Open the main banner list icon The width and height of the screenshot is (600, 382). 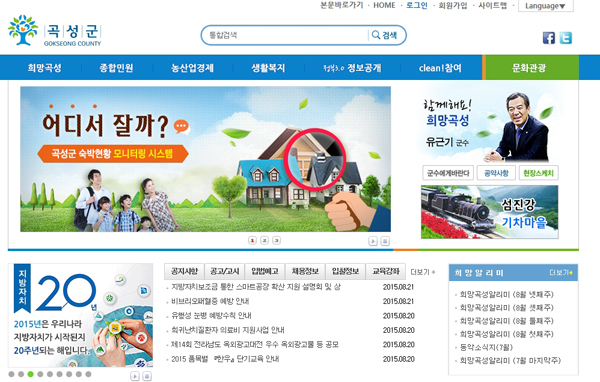coord(385,241)
